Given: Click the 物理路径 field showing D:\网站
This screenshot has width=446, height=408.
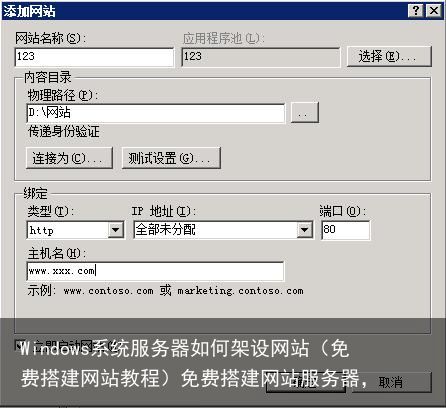Looking at the screenshot, I should 156,113.
